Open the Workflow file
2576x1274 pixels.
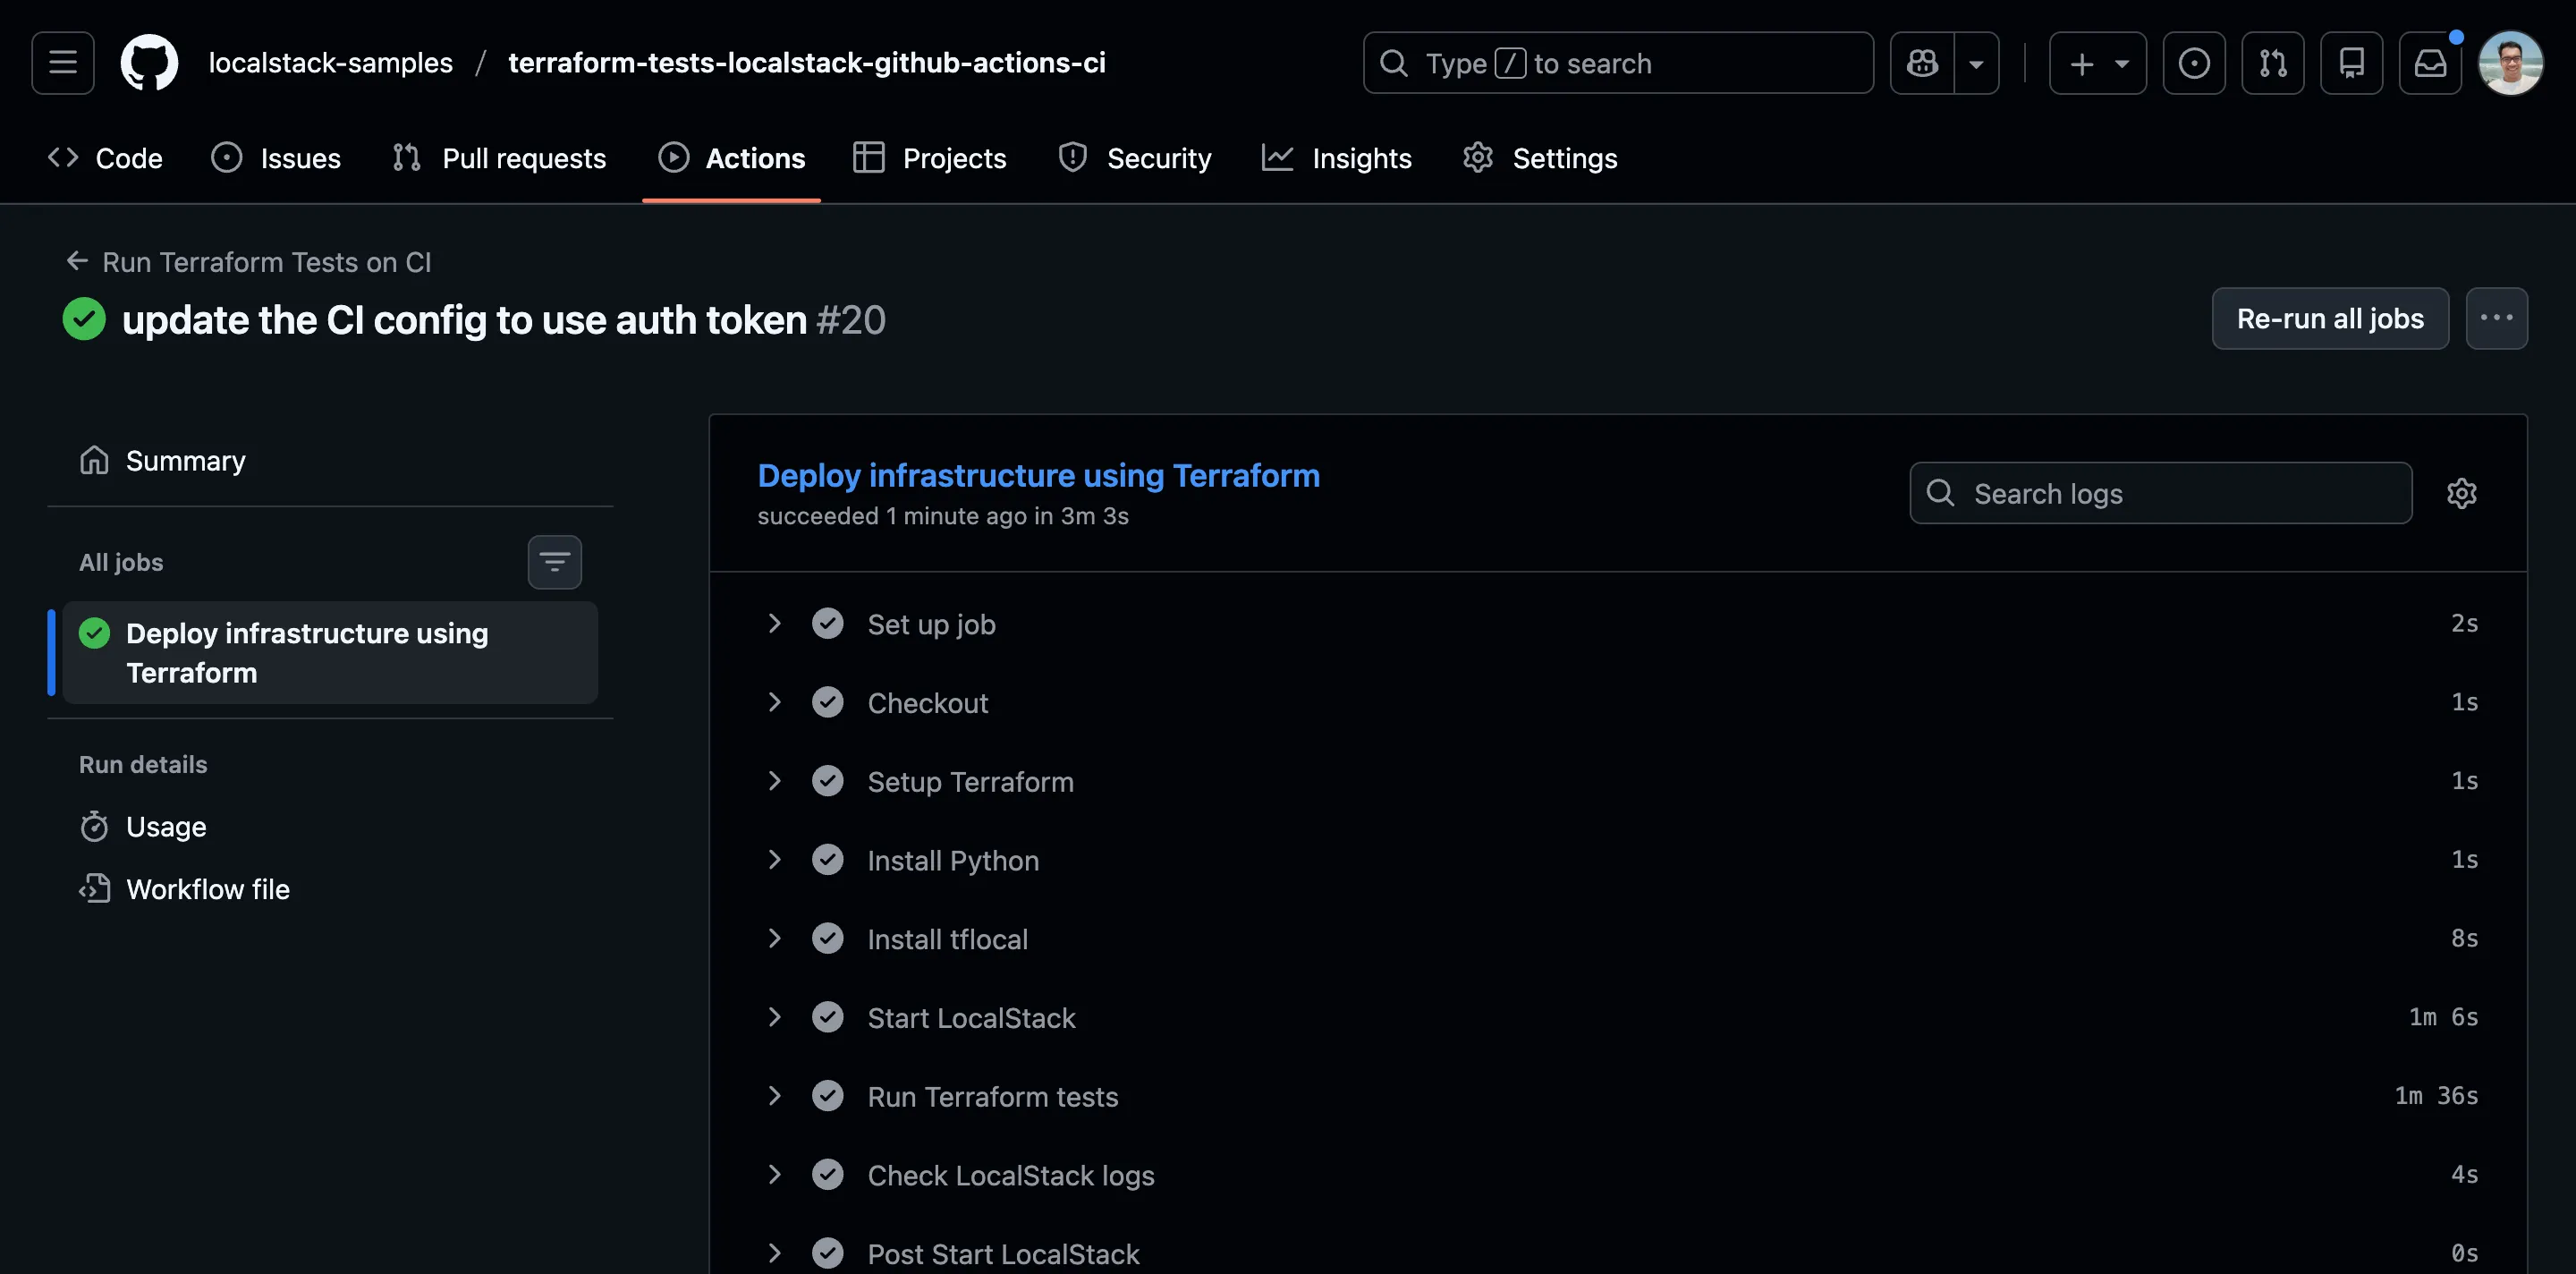click(208, 888)
